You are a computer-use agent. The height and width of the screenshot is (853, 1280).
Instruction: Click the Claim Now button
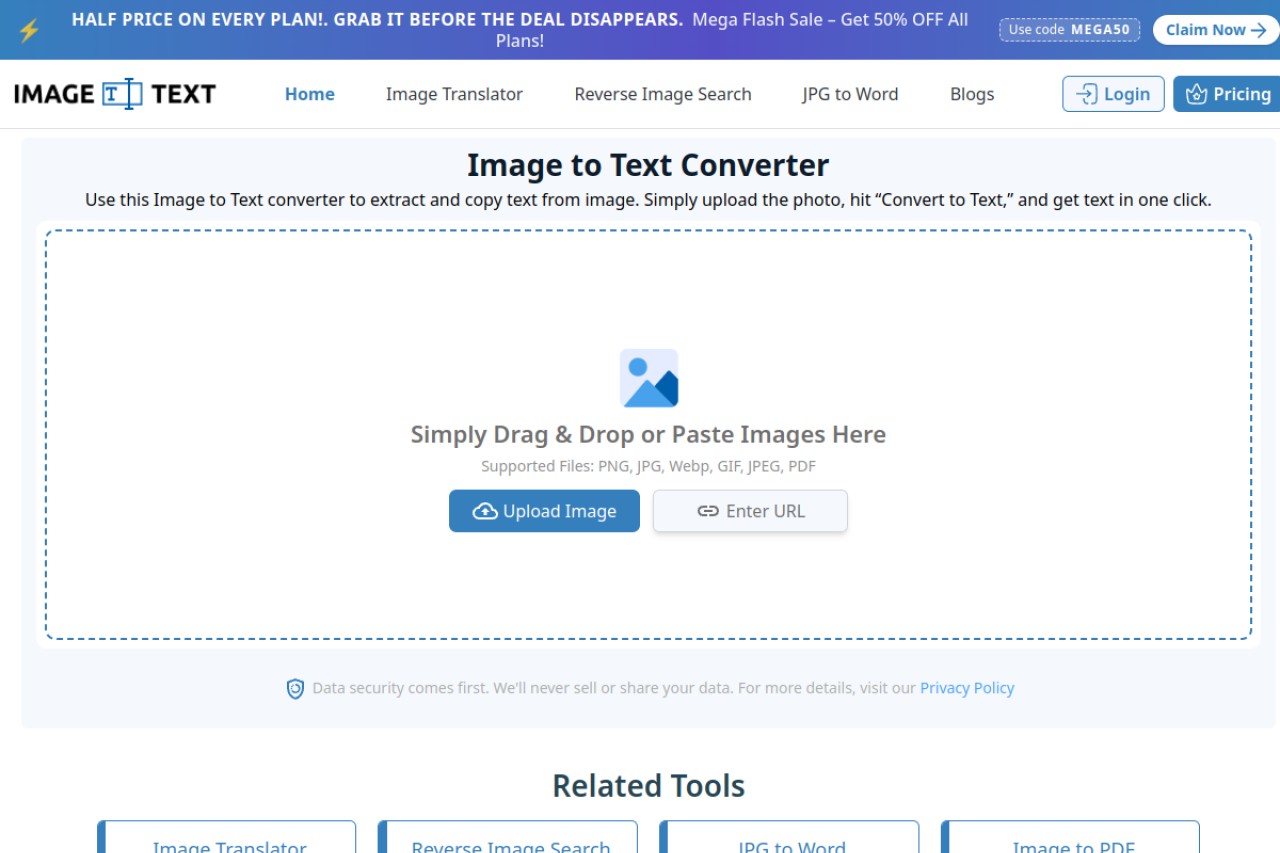[1216, 30]
